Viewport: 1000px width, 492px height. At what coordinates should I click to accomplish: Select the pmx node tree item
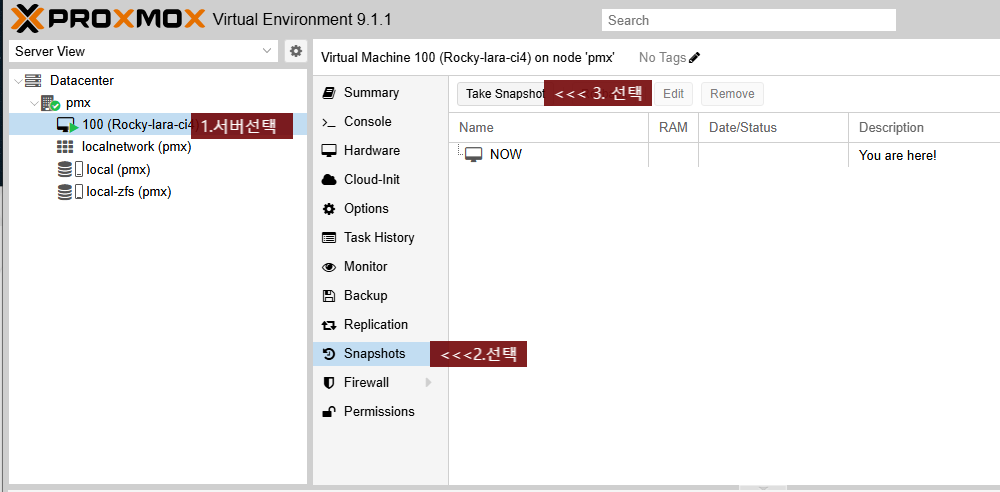click(158, 103)
